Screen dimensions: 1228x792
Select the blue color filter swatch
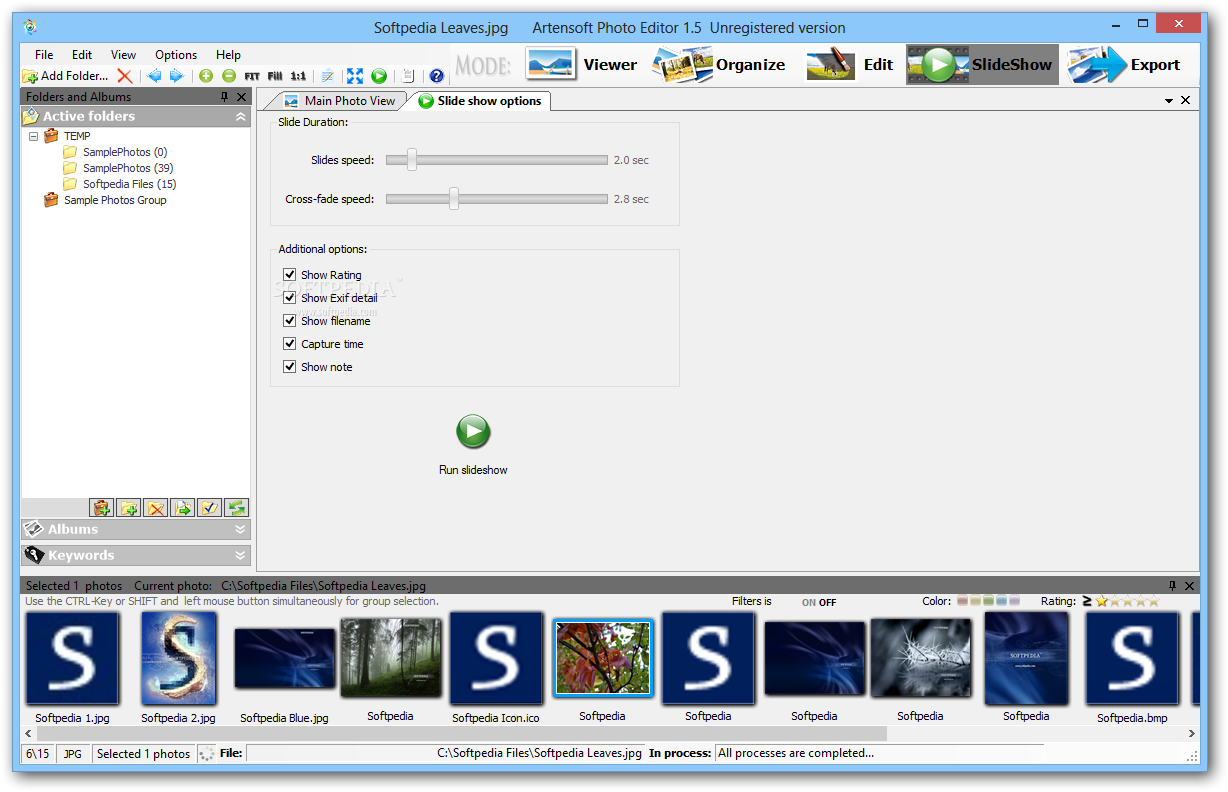point(1002,601)
